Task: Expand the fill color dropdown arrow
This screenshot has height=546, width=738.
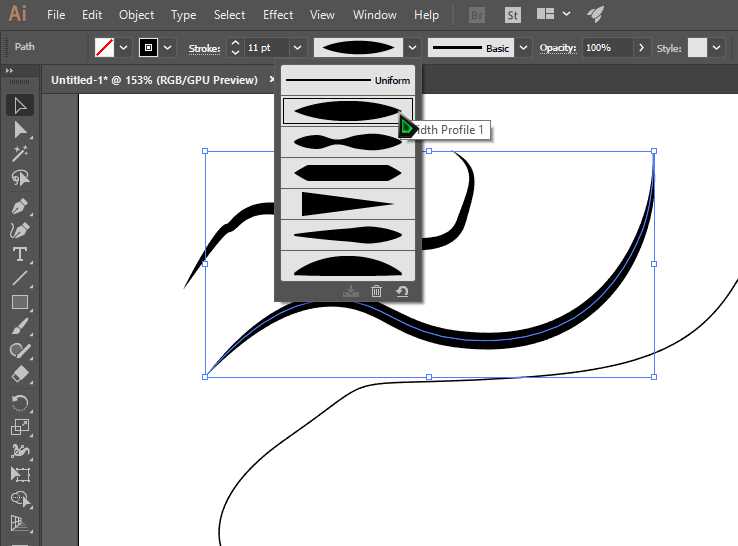Action: tap(123, 48)
